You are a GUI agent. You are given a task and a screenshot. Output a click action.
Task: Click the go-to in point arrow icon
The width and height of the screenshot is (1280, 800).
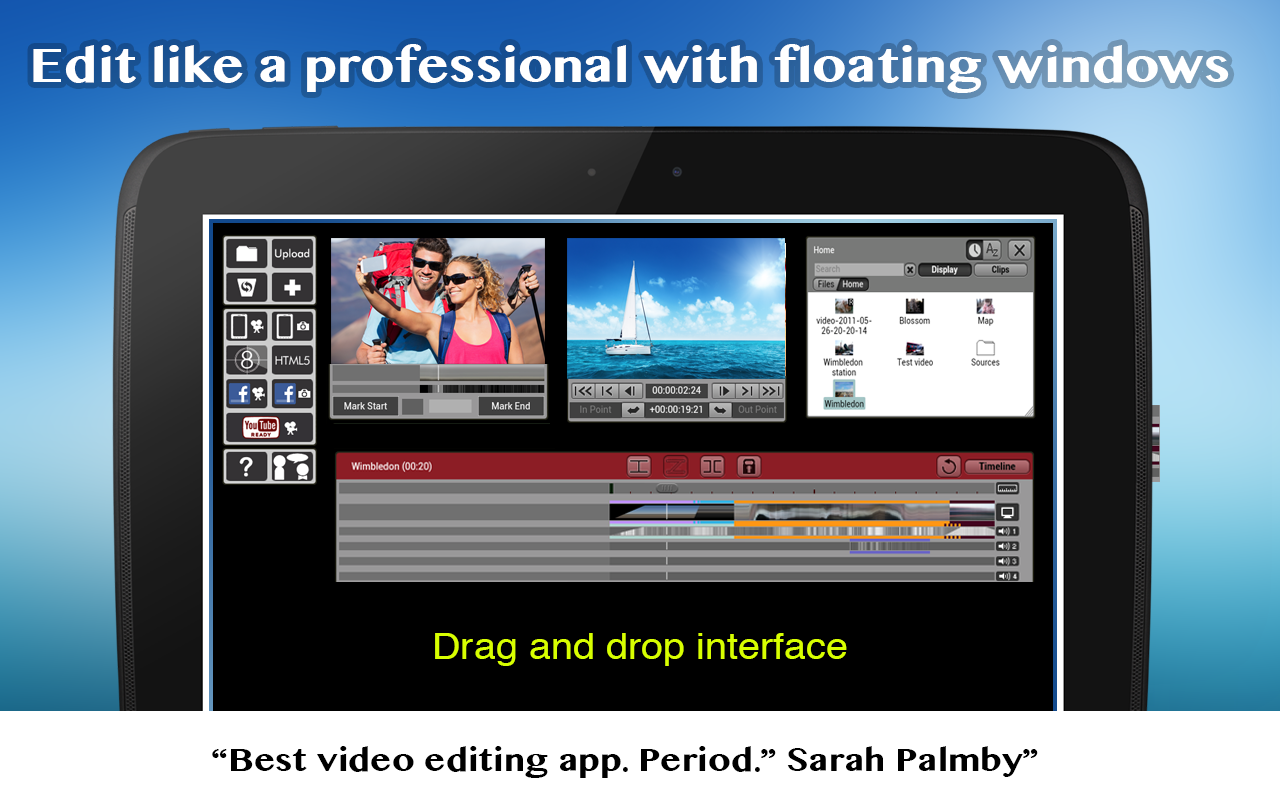click(x=633, y=410)
